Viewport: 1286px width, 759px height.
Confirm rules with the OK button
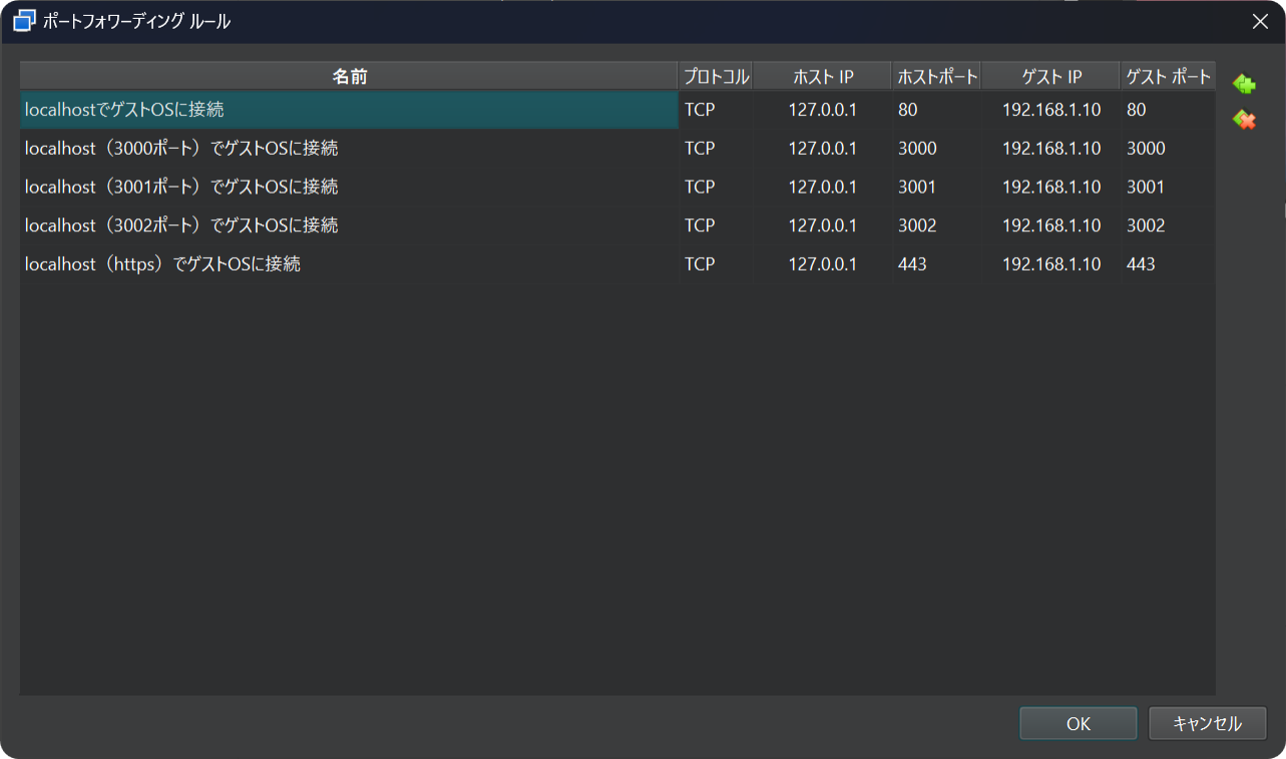point(1078,723)
